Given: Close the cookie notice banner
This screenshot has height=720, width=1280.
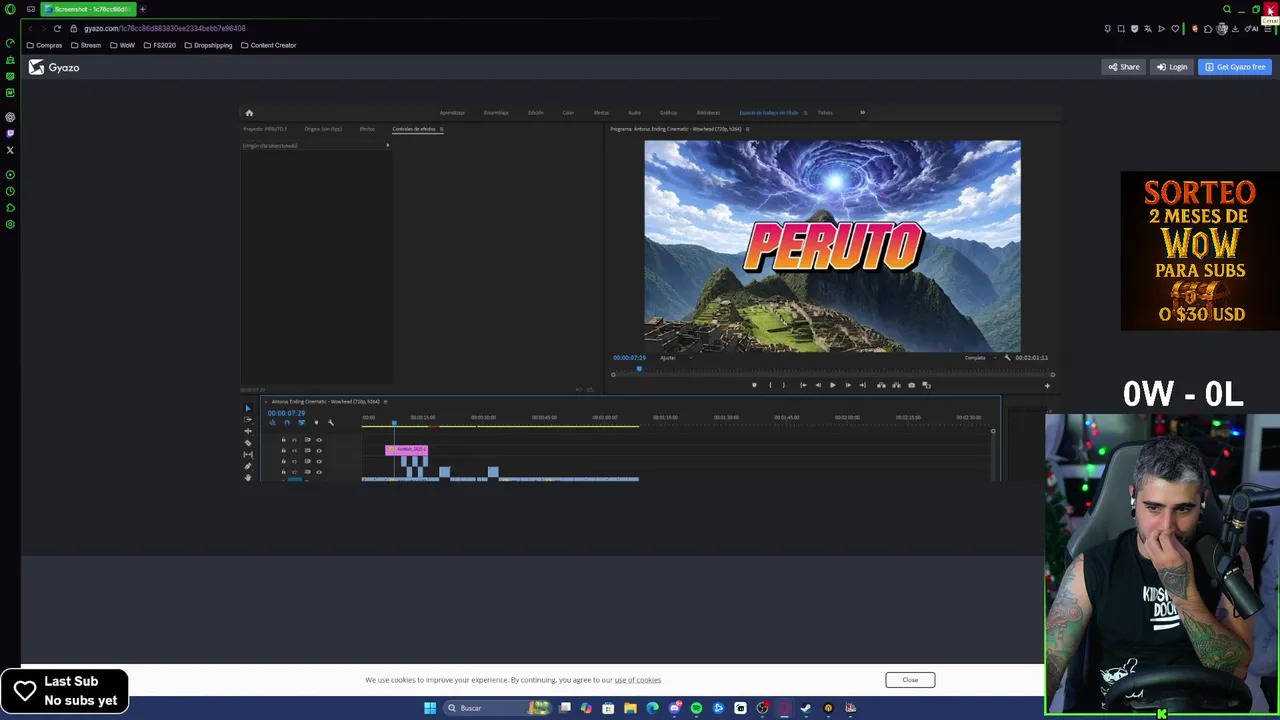Looking at the screenshot, I should point(910,680).
